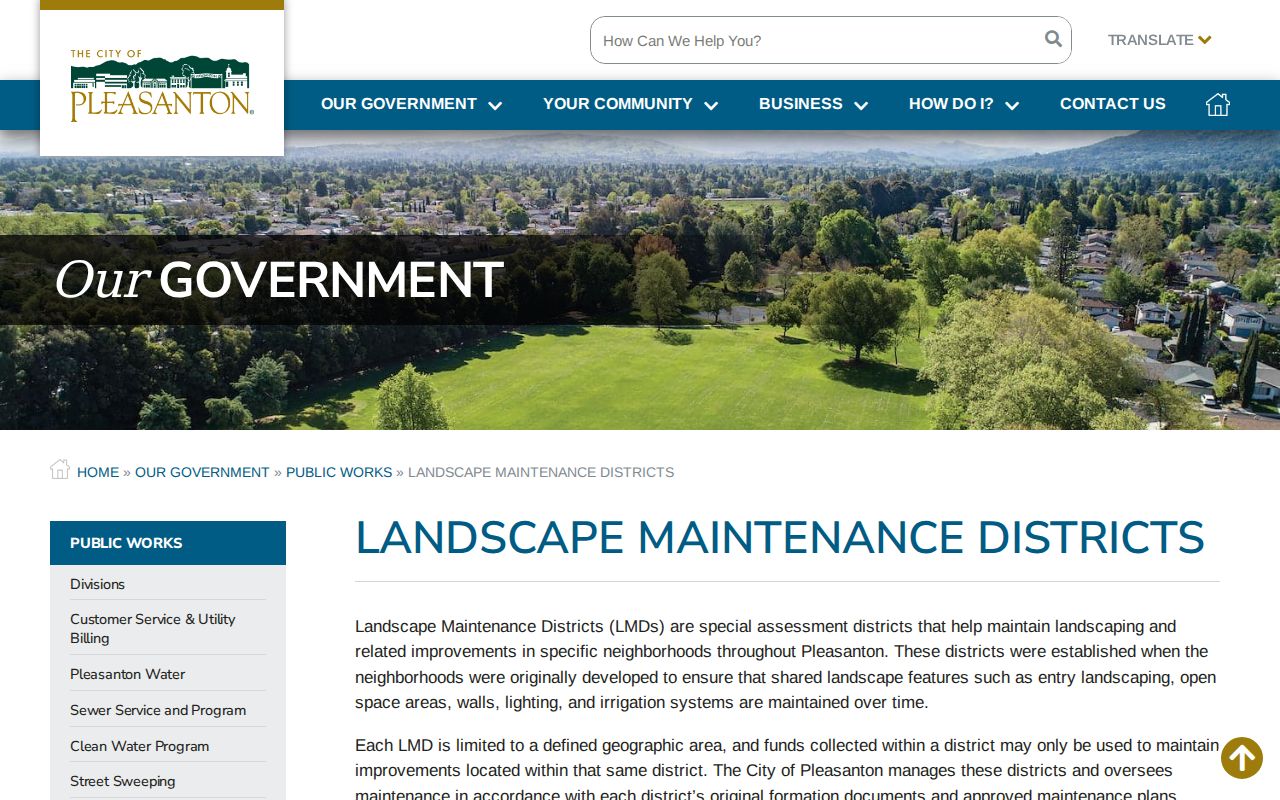This screenshot has width=1280, height=800.
Task: Go to Contact Us page
Action: [1113, 104]
